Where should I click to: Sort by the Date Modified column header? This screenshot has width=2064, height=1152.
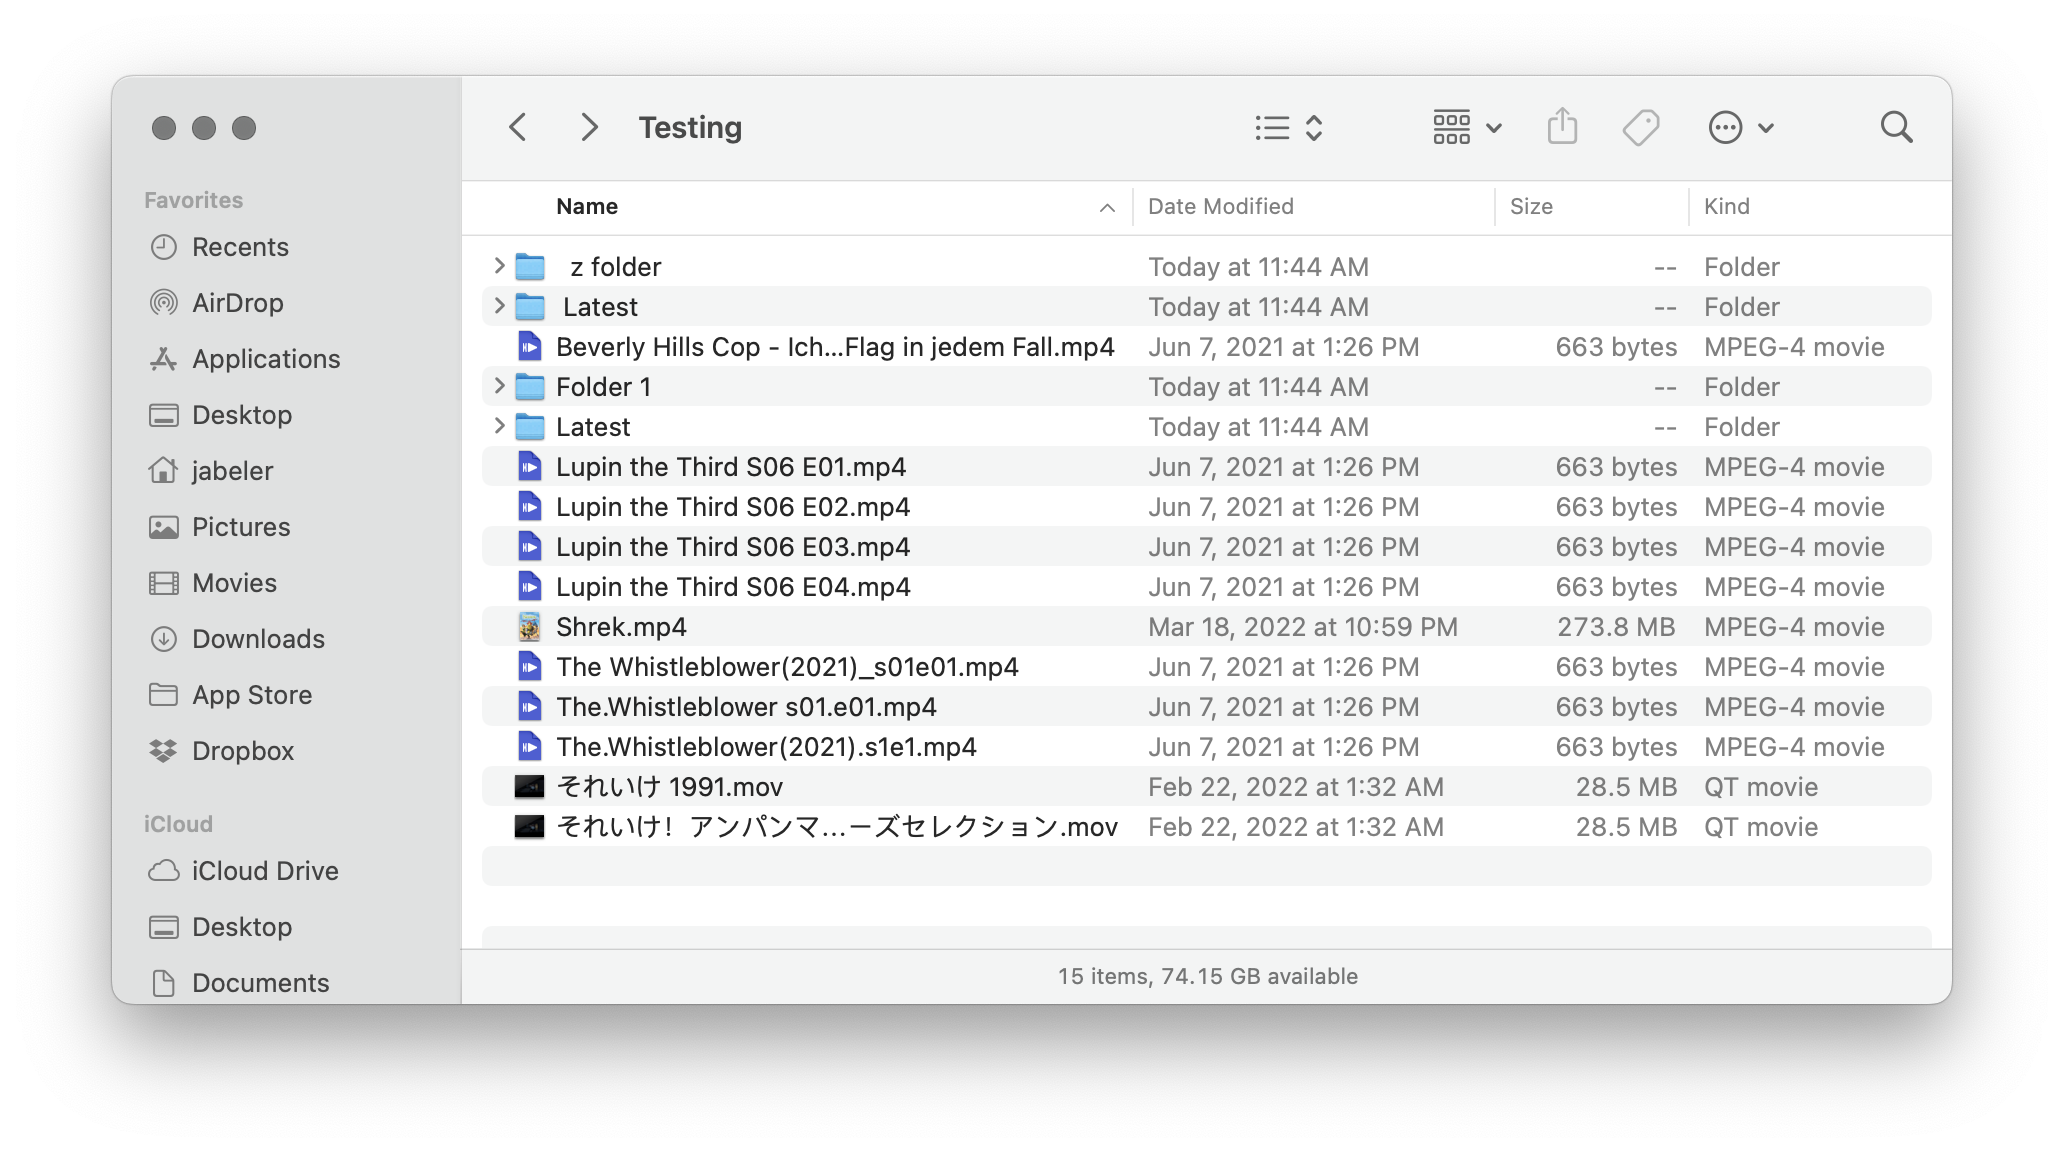[x=1220, y=207]
